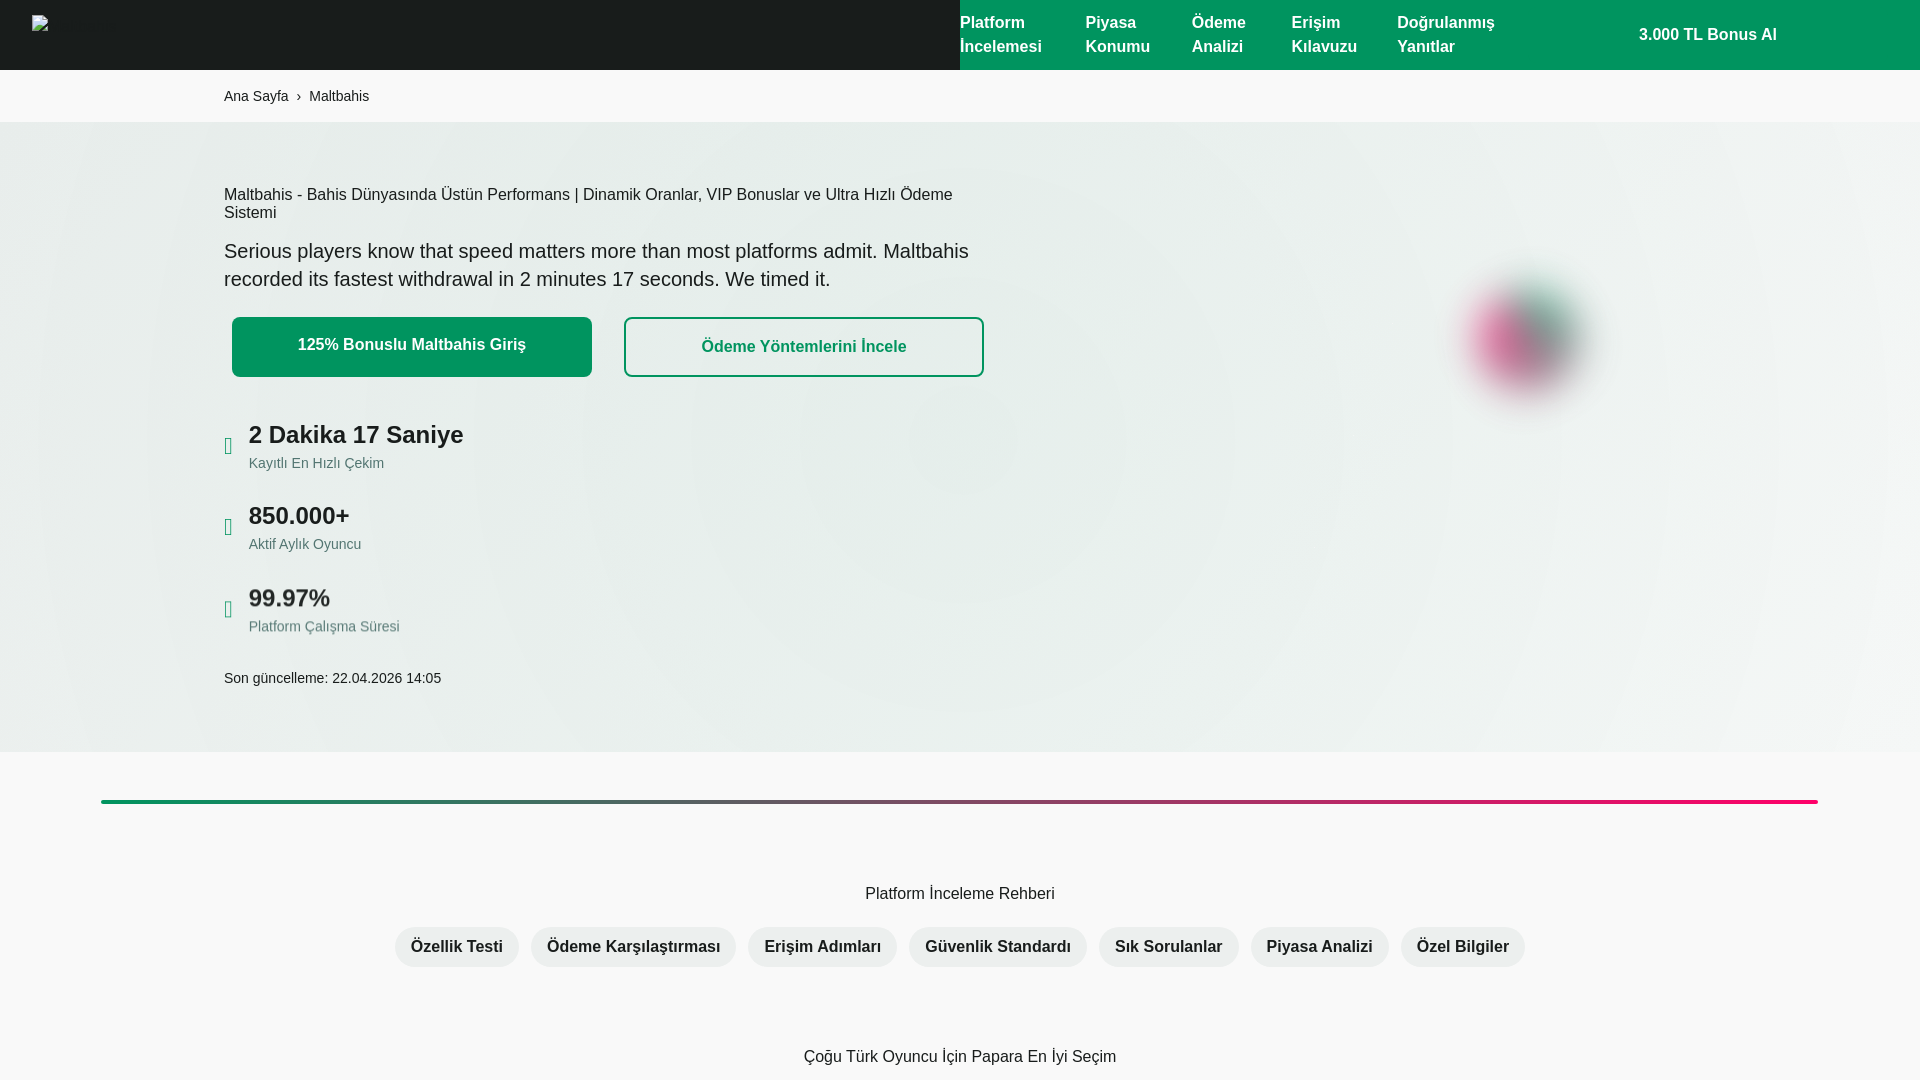Open Doğrulanmış Yanıtlar menu item
The height and width of the screenshot is (1080, 1920).
1446,35
